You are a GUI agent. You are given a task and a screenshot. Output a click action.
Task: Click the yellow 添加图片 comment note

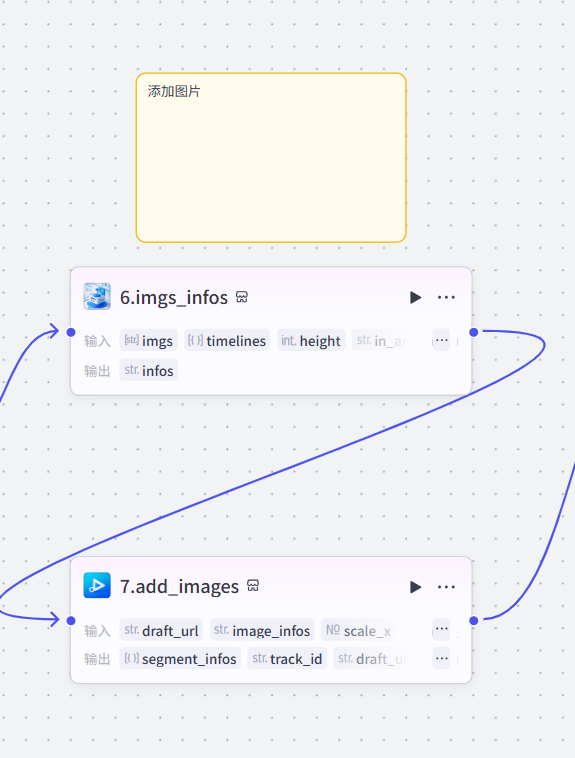271,158
